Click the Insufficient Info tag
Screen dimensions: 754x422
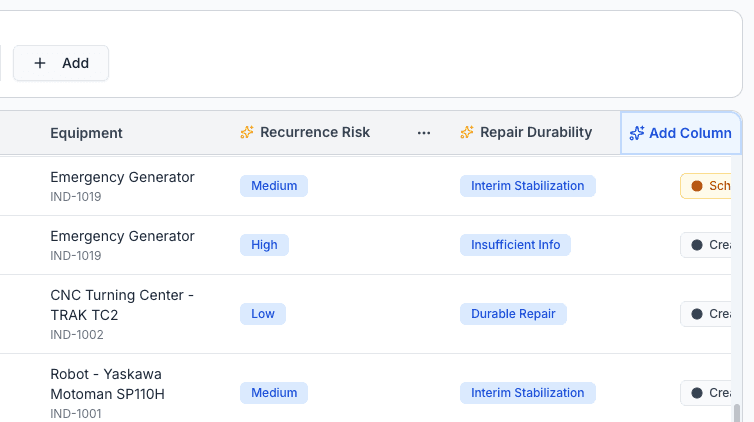tap(515, 245)
